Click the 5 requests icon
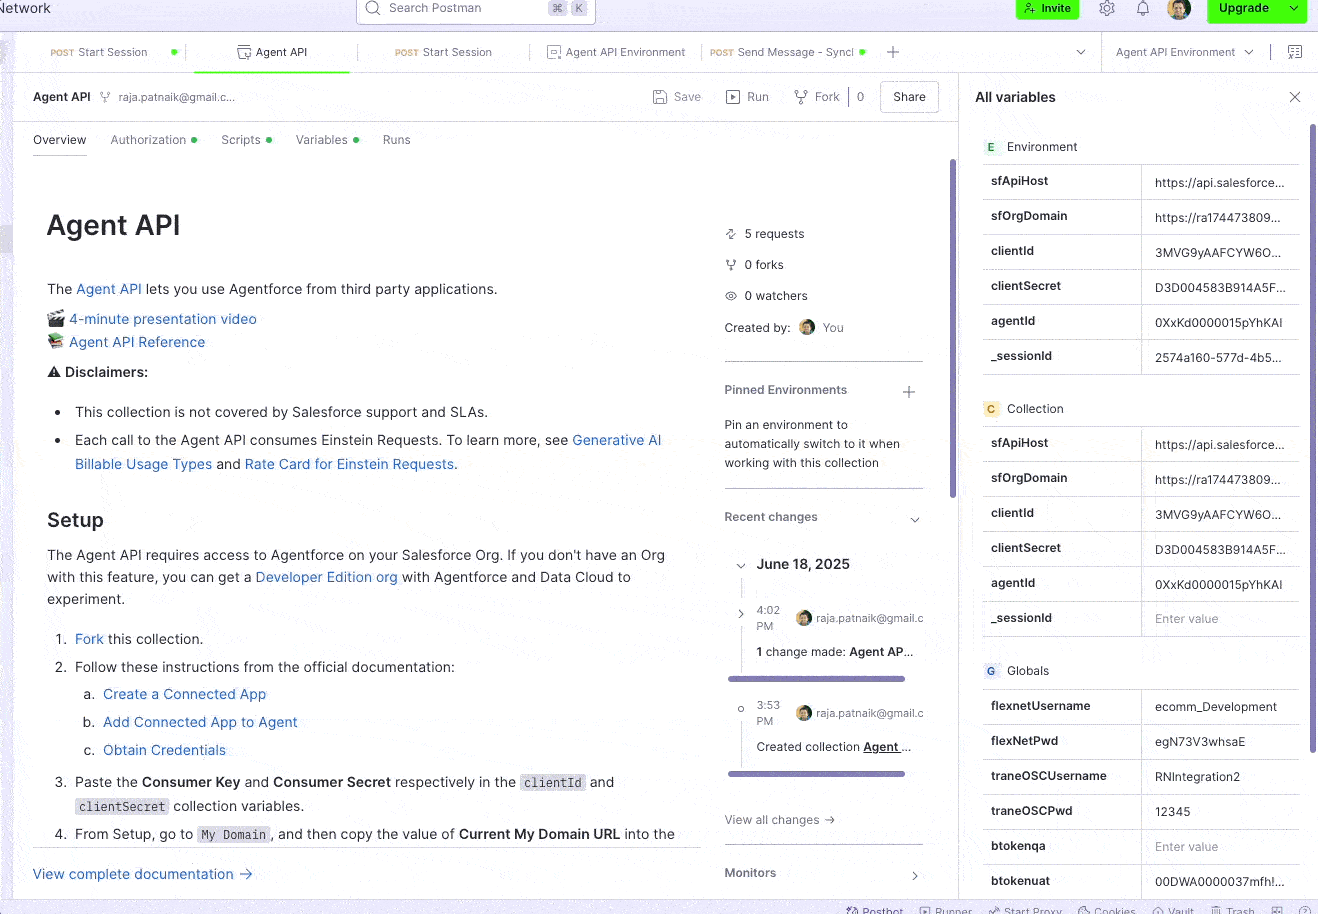Viewport: 1318px width, 914px height. click(x=730, y=234)
